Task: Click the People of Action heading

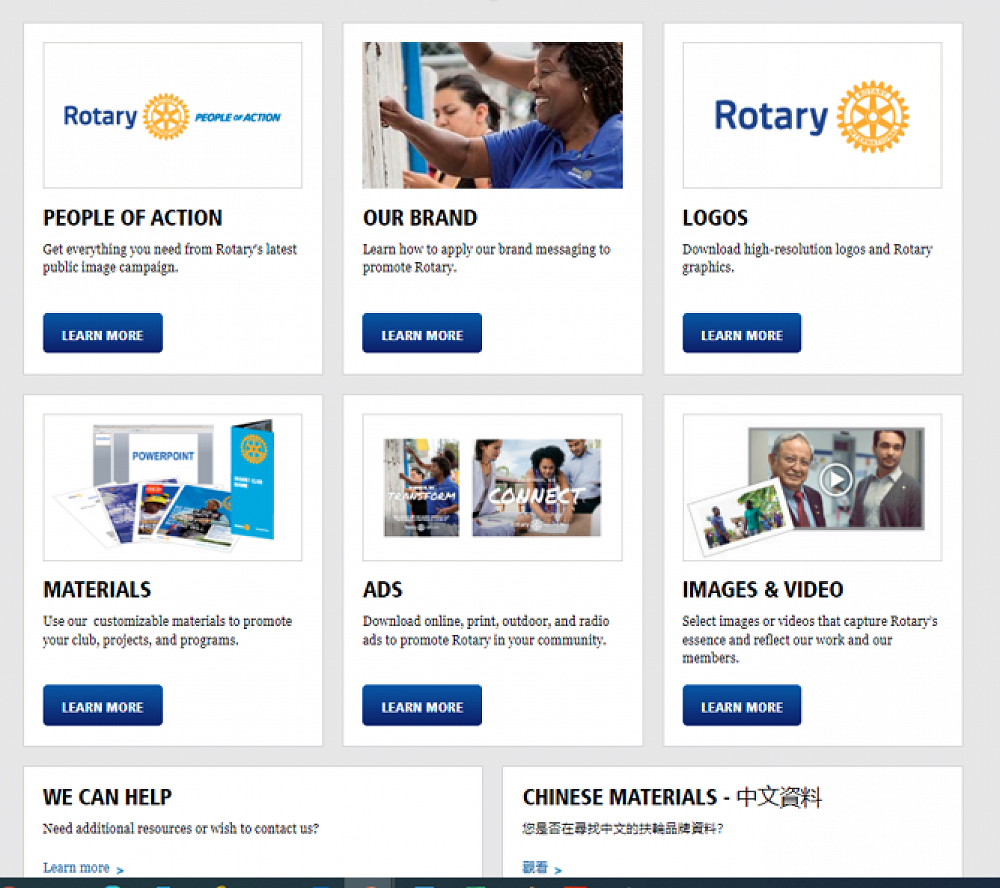Action: [132, 218]
